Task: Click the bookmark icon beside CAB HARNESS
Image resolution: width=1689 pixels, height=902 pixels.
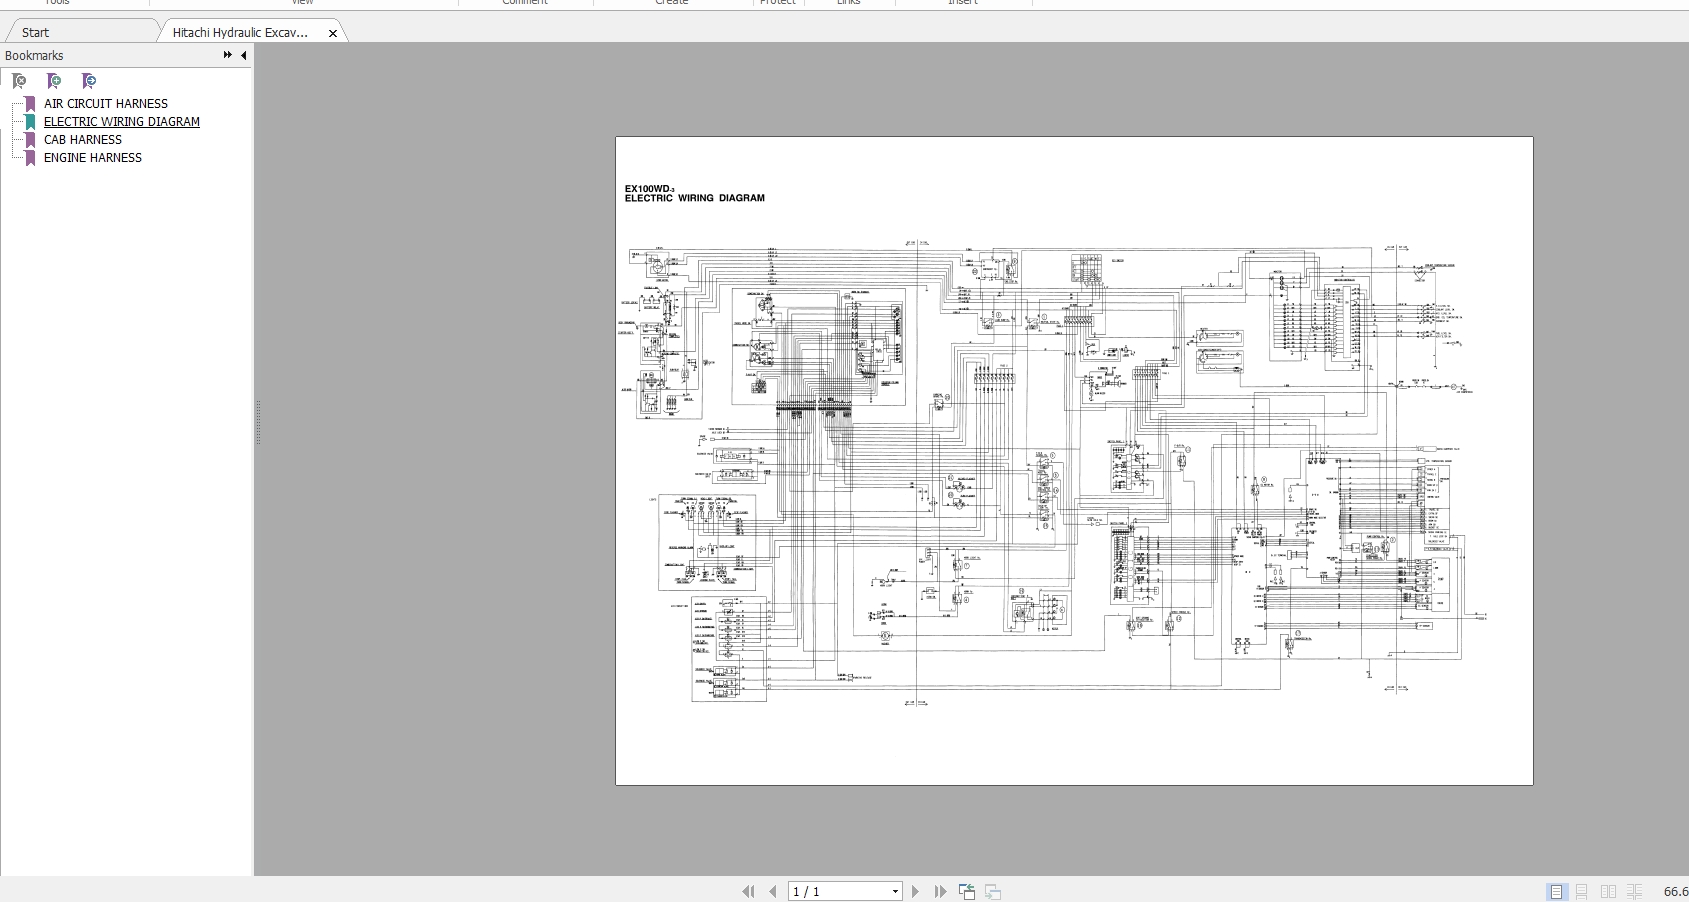Action: 30,140
